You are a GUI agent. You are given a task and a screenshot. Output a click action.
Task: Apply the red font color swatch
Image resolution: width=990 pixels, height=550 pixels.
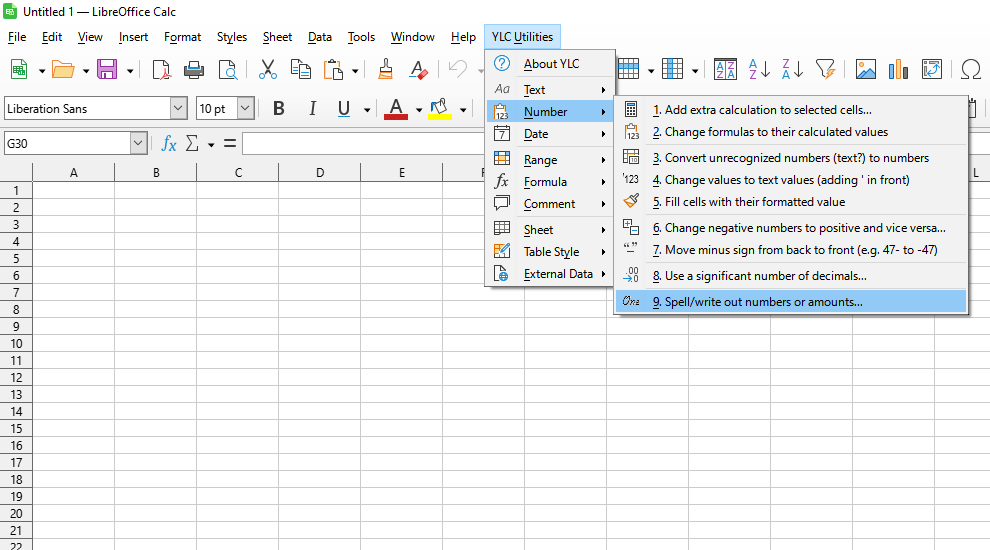tap(396, 109)
